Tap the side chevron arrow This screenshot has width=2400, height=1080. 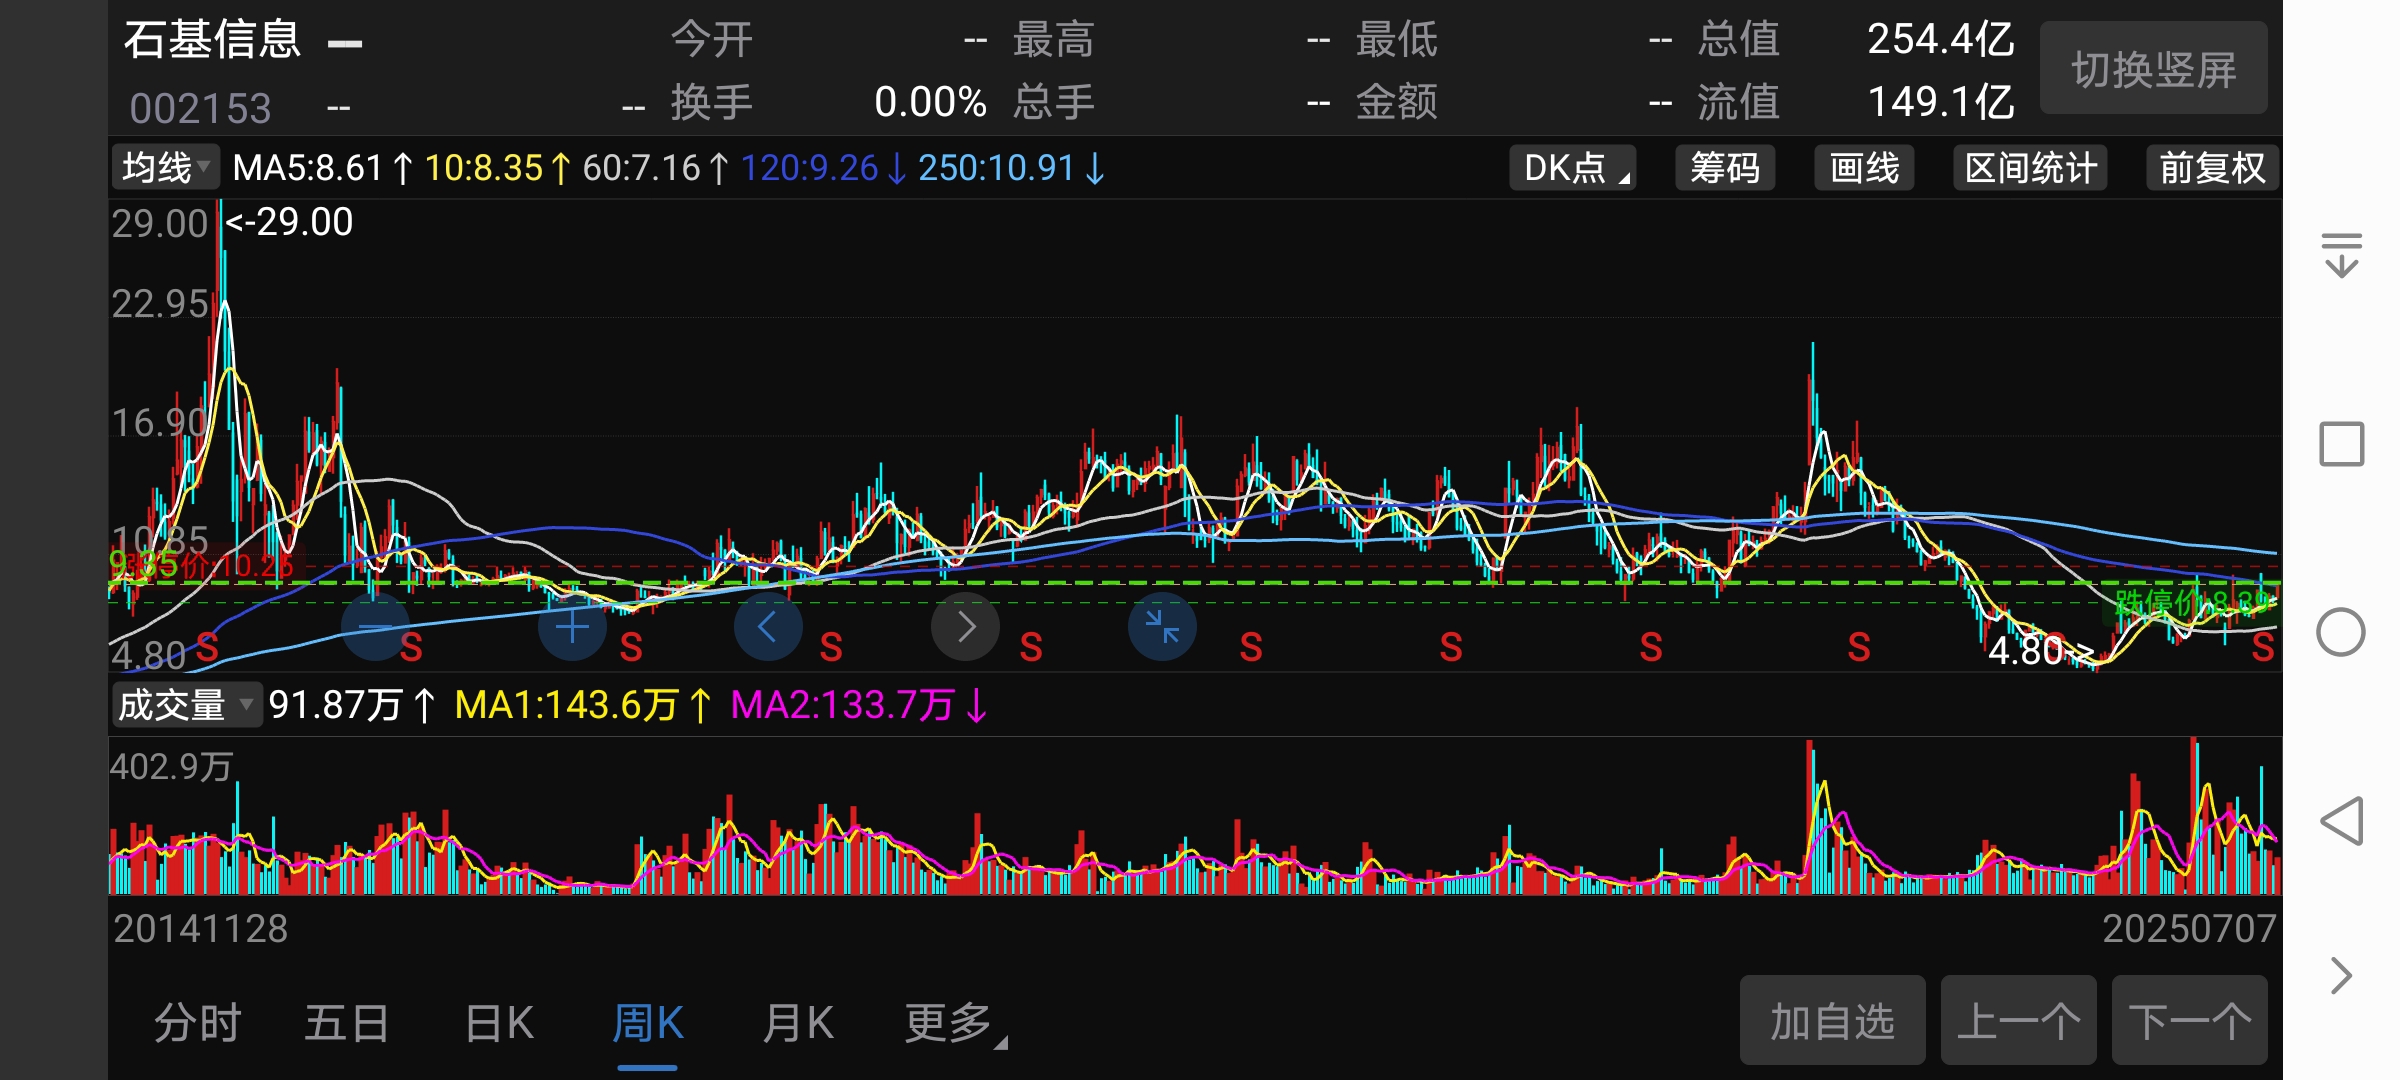2341,975
